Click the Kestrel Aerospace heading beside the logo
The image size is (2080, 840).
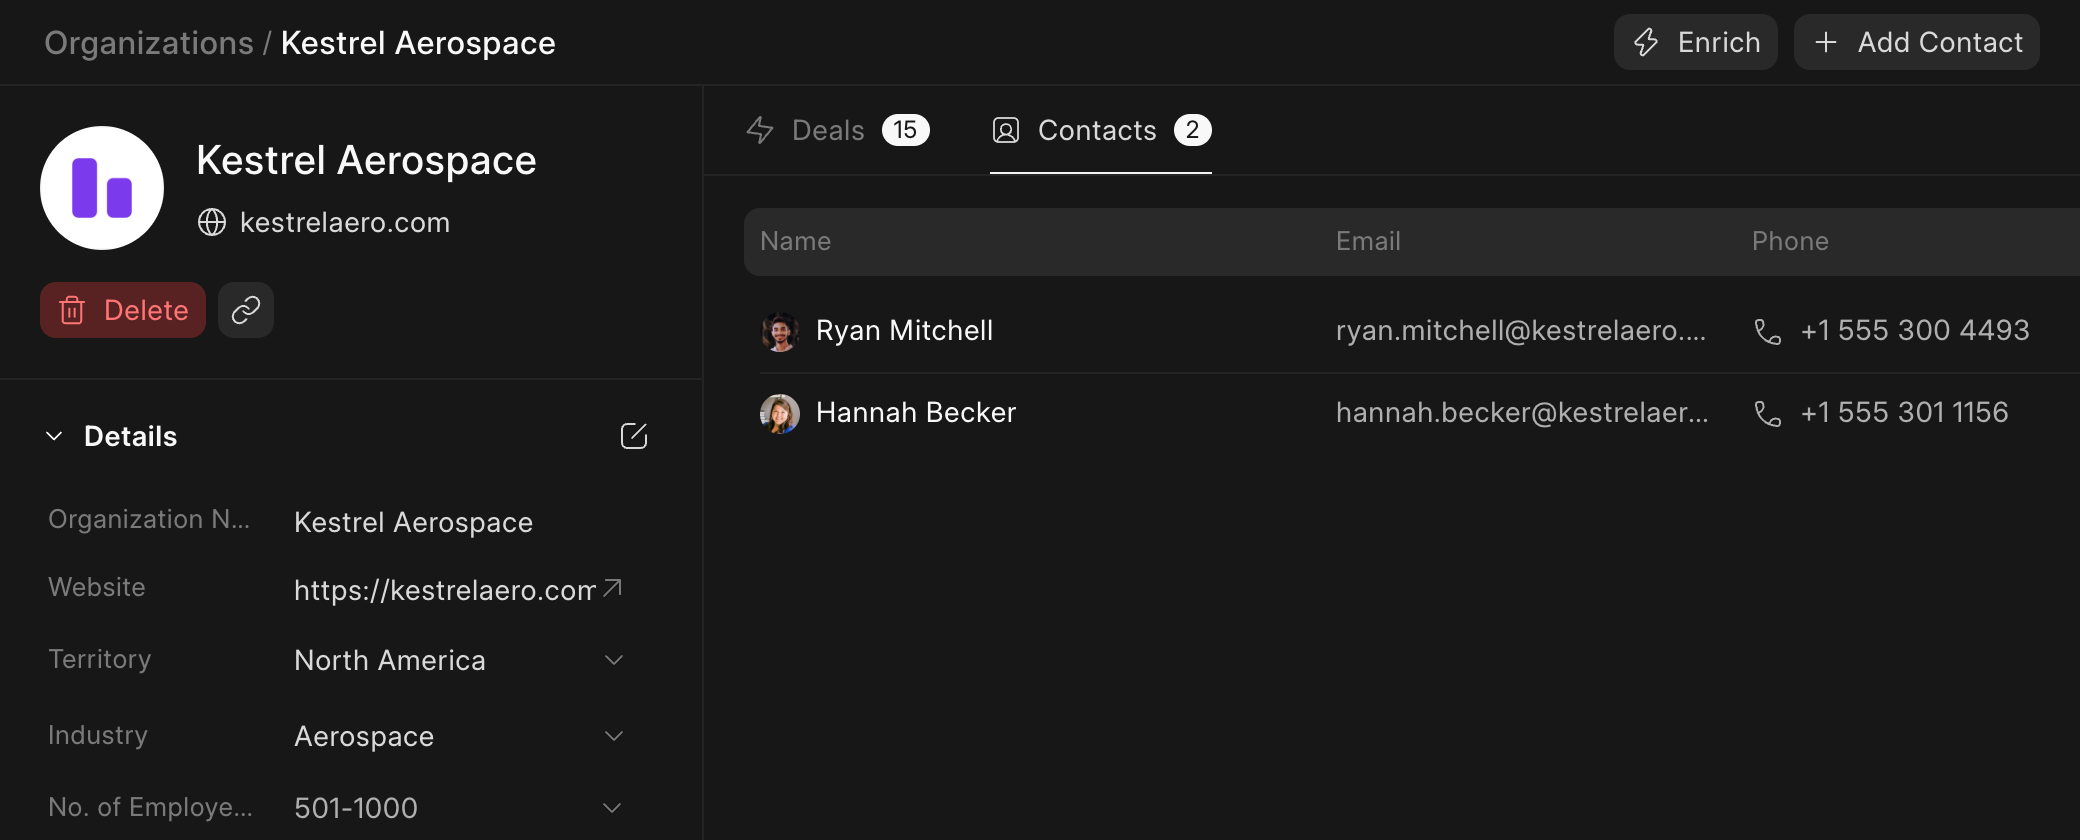366,160
